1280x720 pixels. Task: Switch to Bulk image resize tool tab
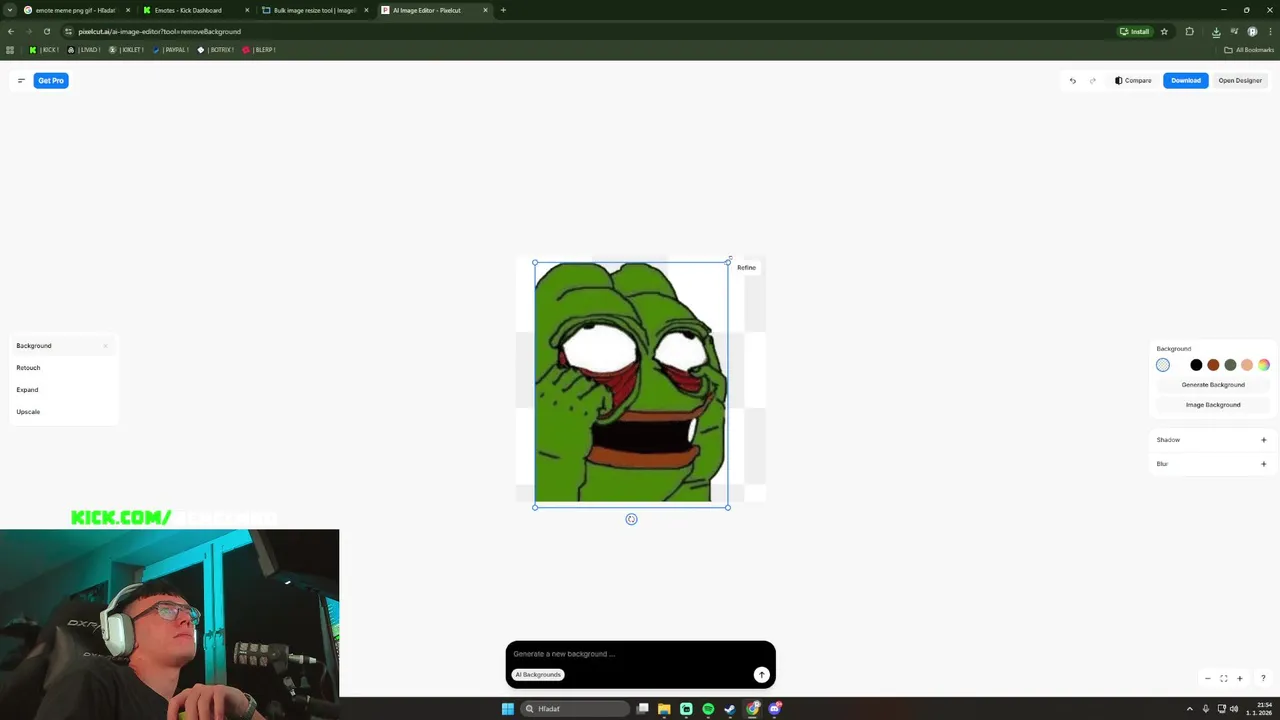click(315, 10)
